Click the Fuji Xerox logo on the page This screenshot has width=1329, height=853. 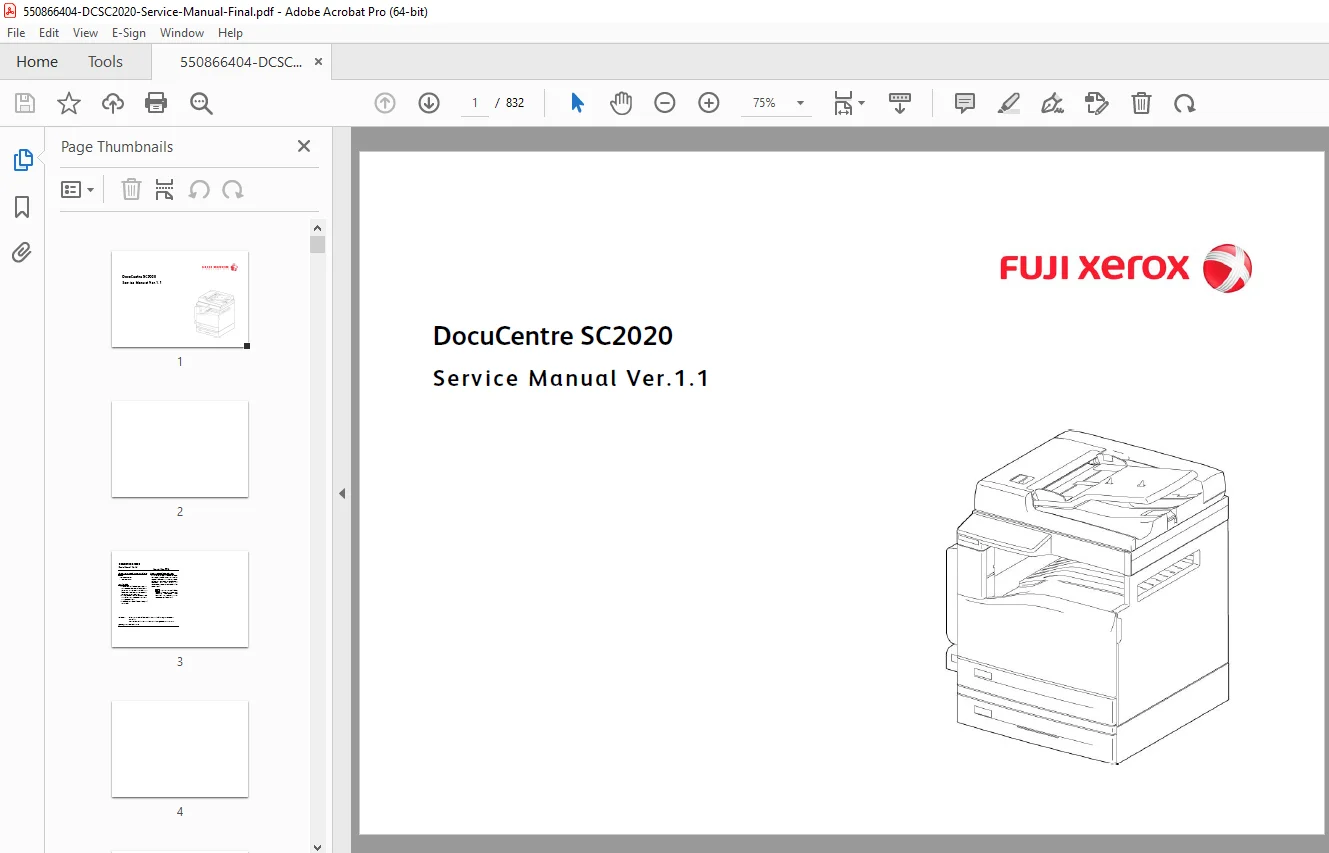click(x=1126, y=268)
